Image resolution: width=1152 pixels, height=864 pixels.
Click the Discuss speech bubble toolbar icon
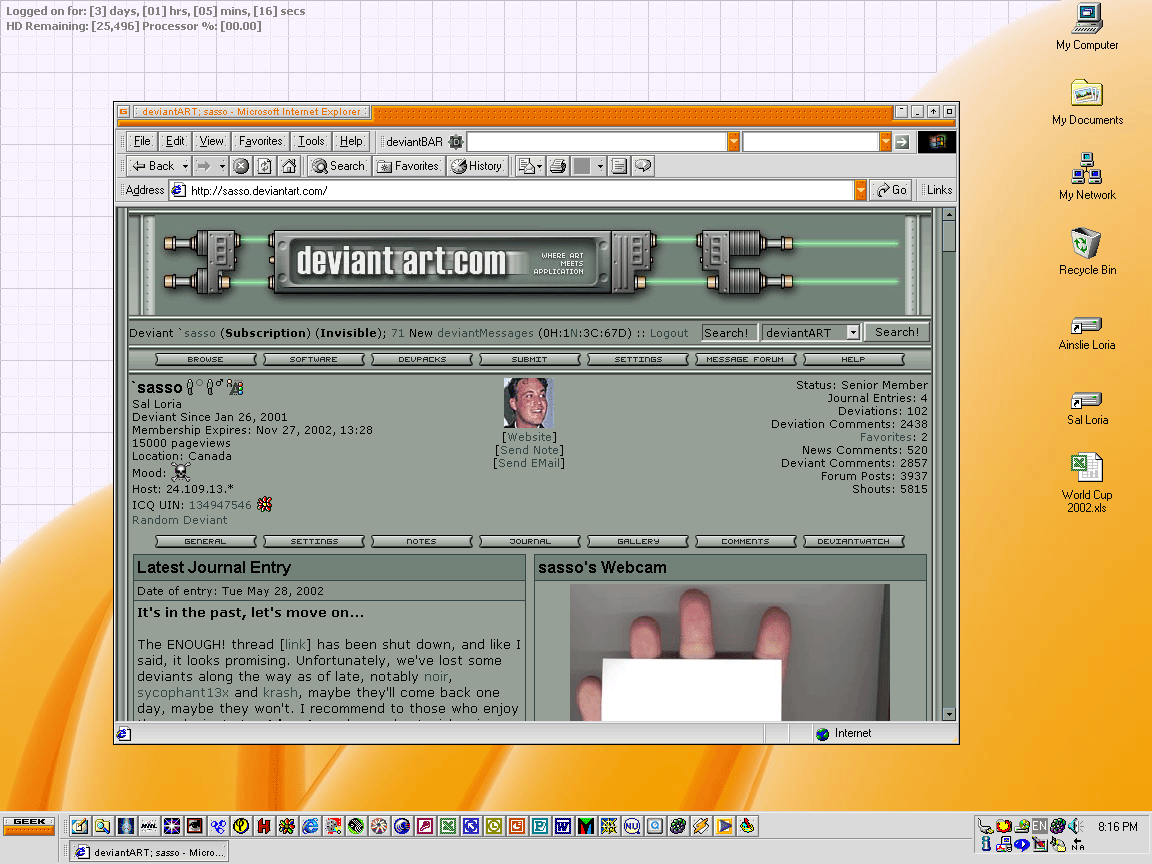[643, 166]
